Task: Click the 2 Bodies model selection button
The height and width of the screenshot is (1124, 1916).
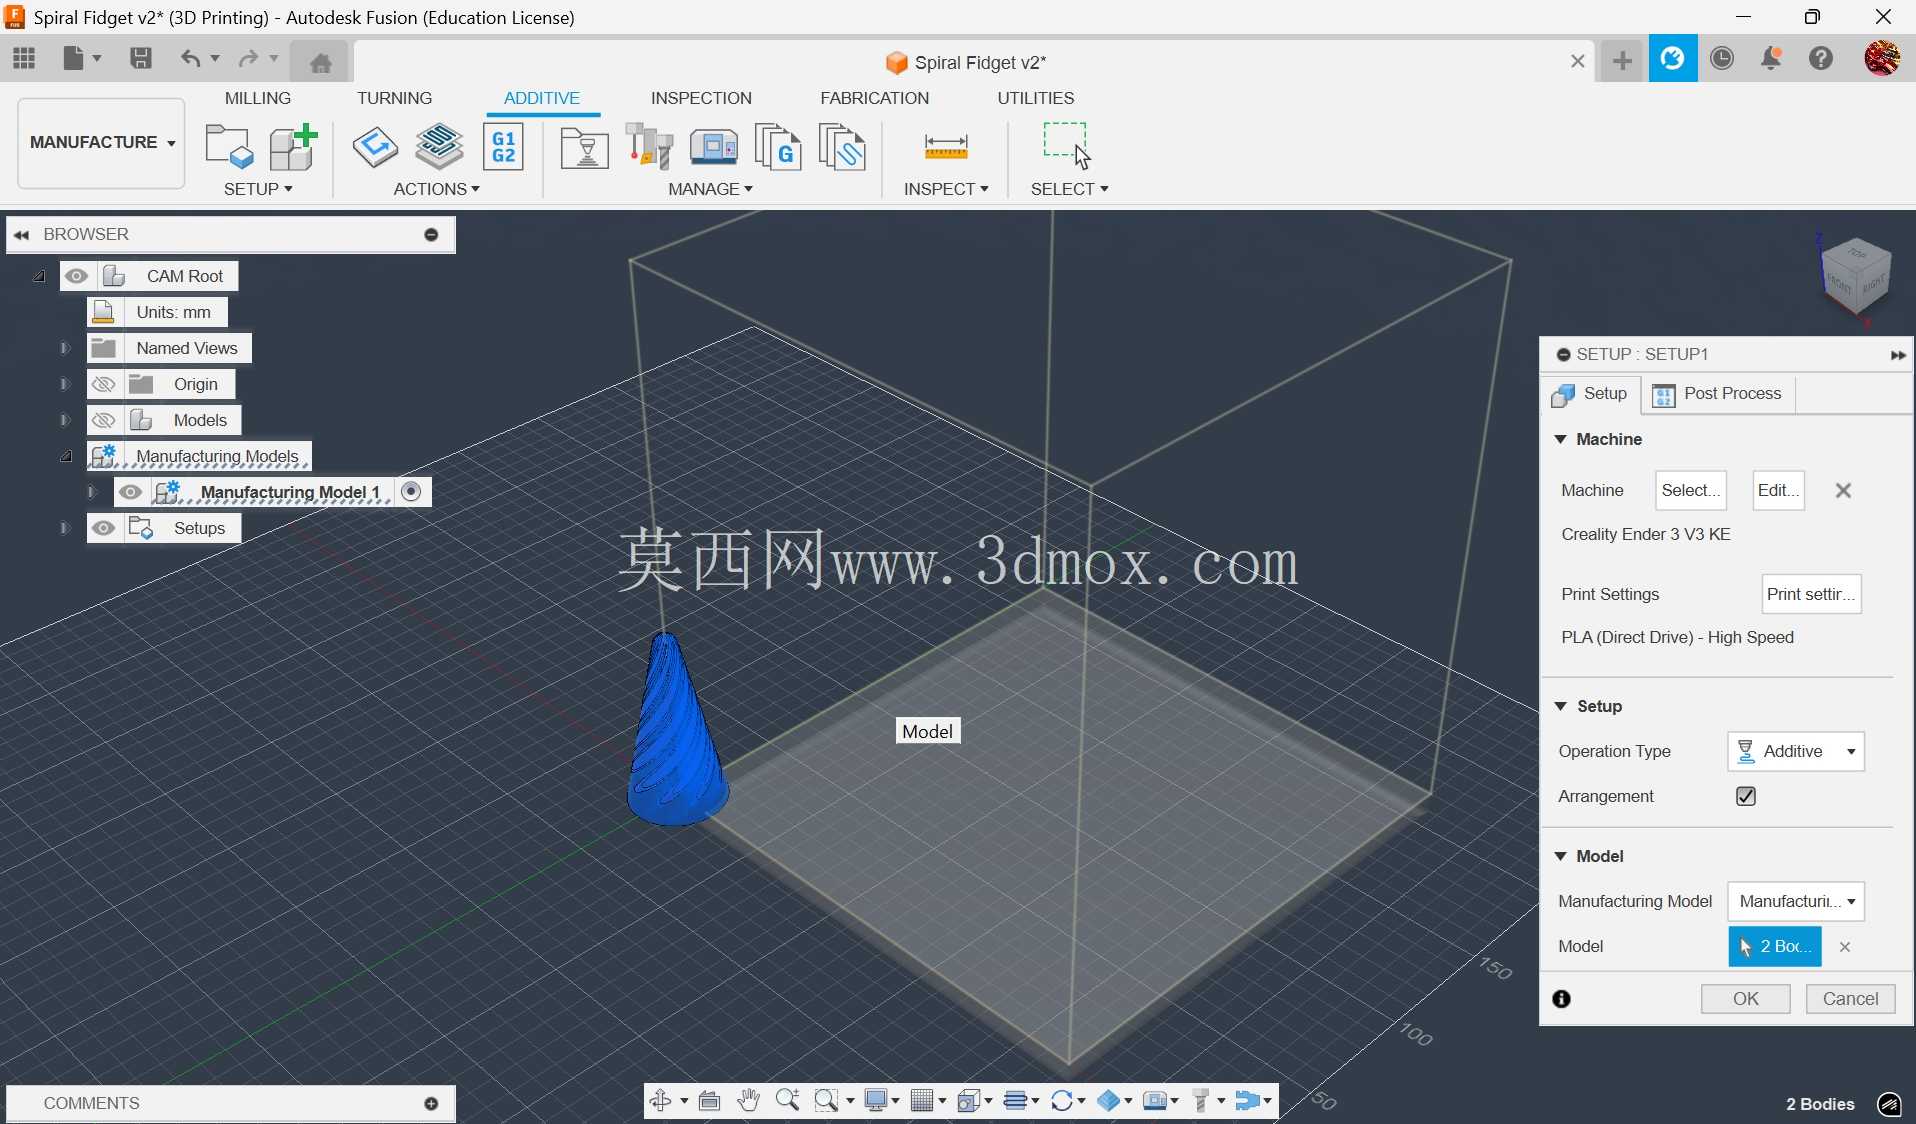Action: click(x=1775, y=946)
